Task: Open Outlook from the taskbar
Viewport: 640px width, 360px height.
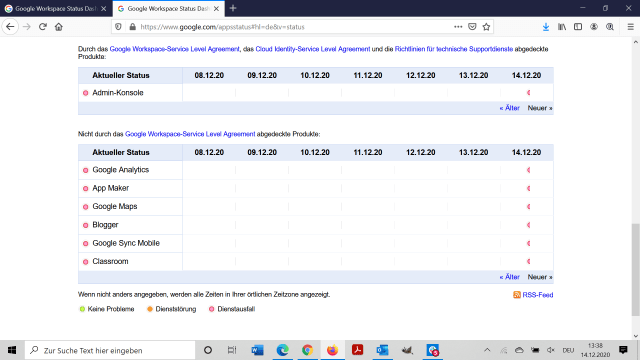Action: pos(382,350)
